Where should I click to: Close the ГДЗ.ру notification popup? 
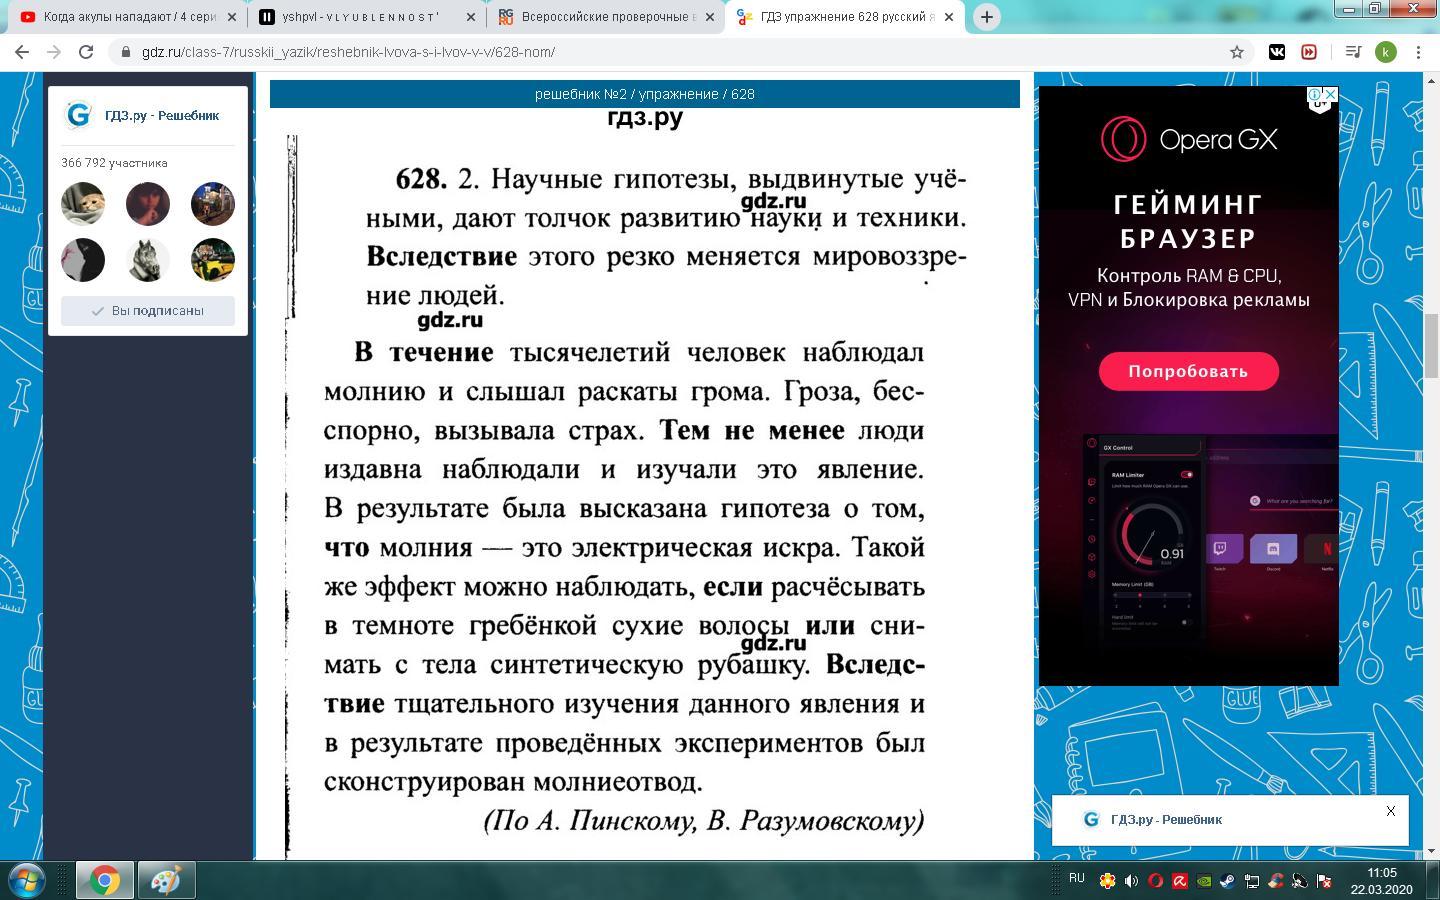[x=1390, y=811]
